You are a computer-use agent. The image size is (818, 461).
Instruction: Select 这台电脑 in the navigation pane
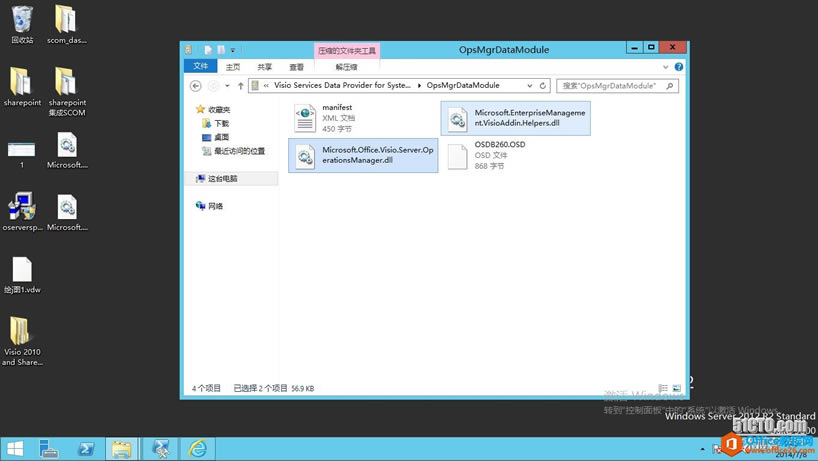(x=222, y=178)
